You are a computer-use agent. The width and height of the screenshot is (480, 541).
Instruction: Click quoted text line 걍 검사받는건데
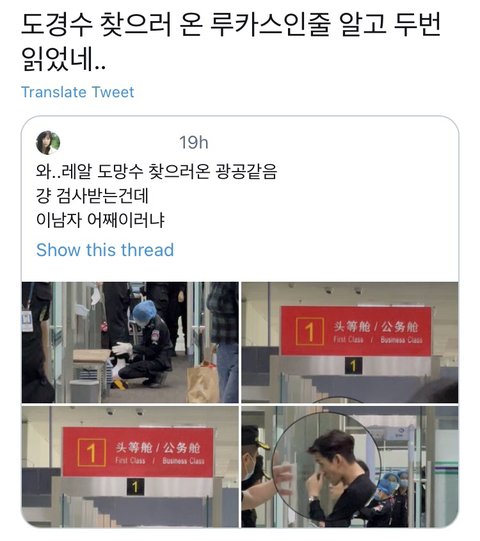tap(92, 196)
